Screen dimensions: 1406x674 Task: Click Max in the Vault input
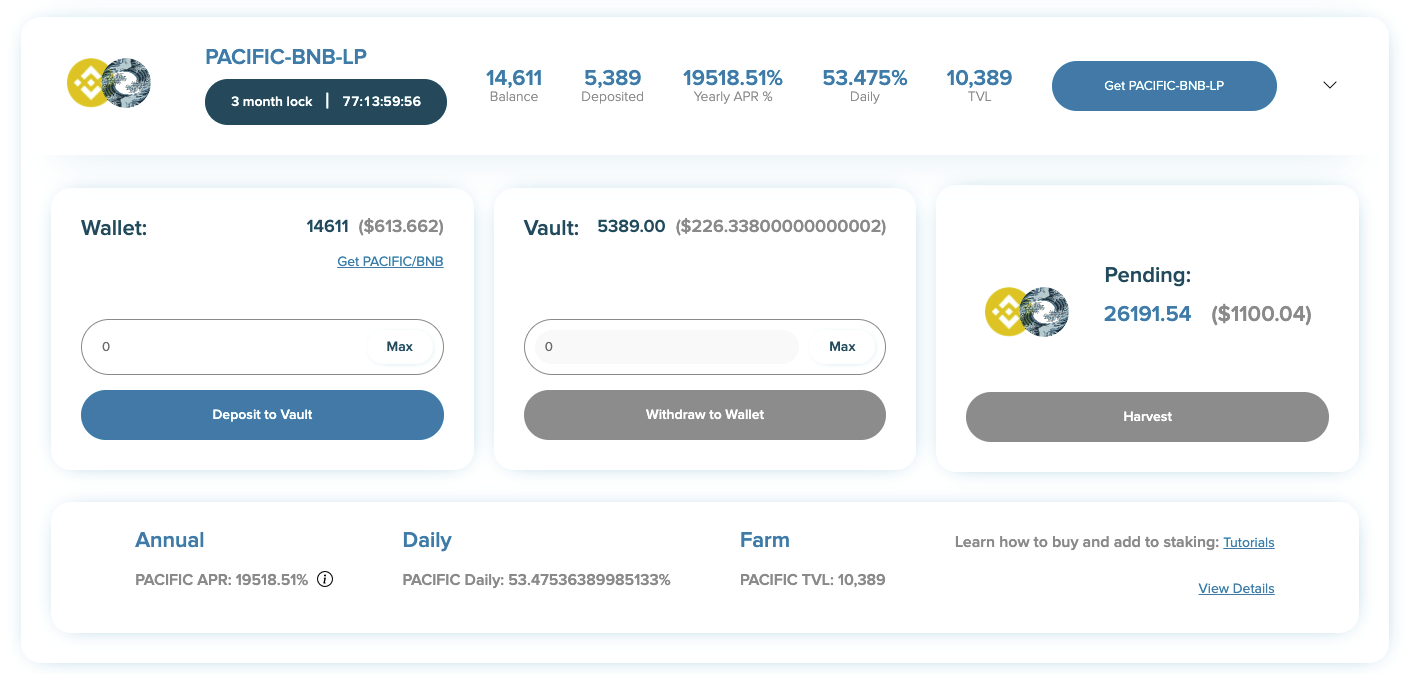pos(842,347)
